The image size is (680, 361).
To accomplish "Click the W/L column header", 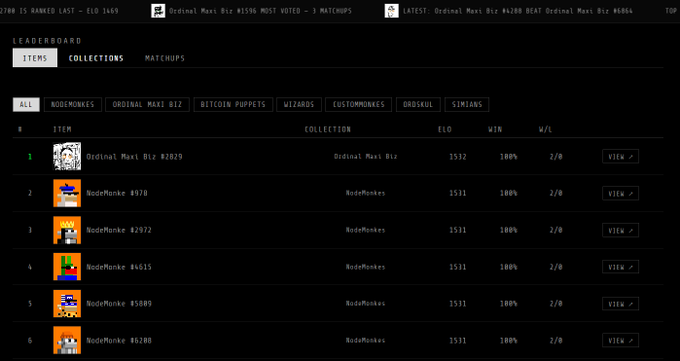I will click(546, 129).
